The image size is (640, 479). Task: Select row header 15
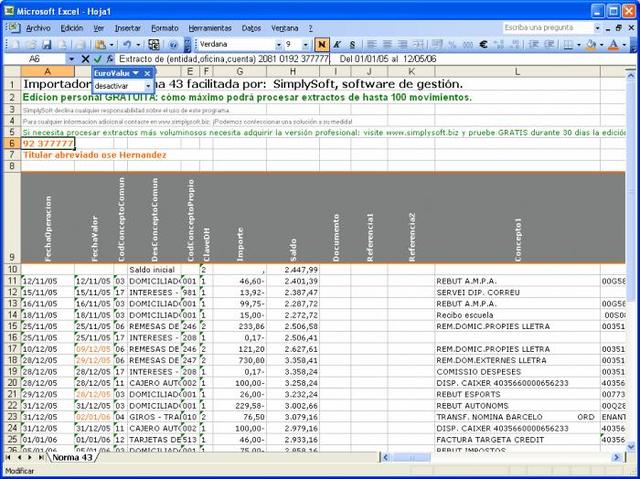coord(12,326)
